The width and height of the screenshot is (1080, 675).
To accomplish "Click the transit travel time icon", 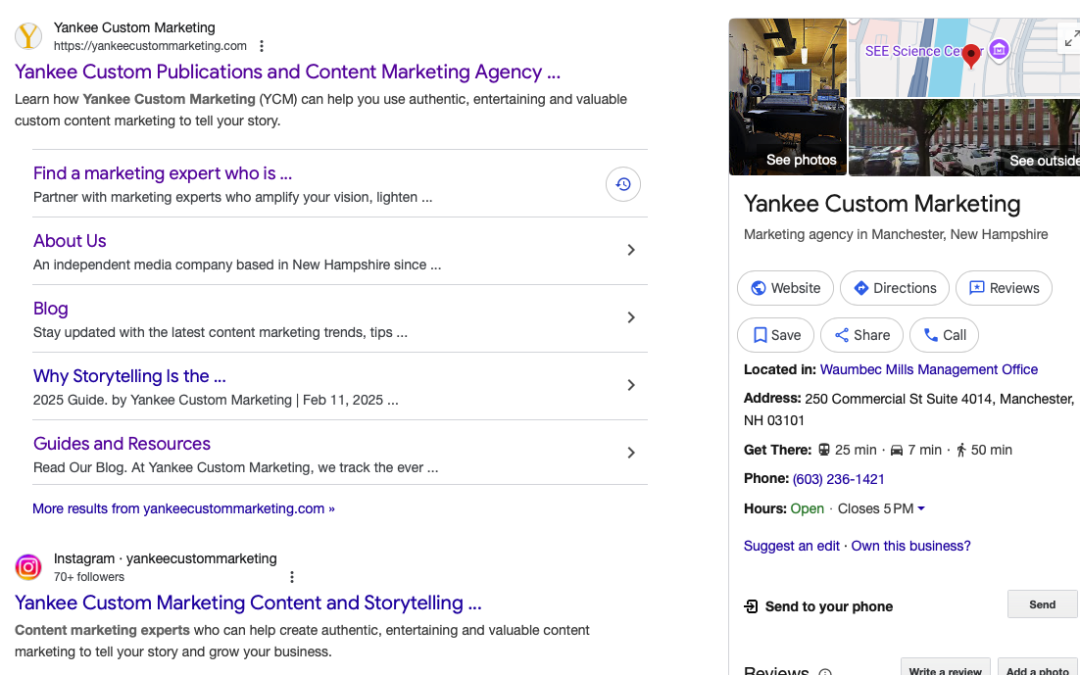I will coord(824,450).
